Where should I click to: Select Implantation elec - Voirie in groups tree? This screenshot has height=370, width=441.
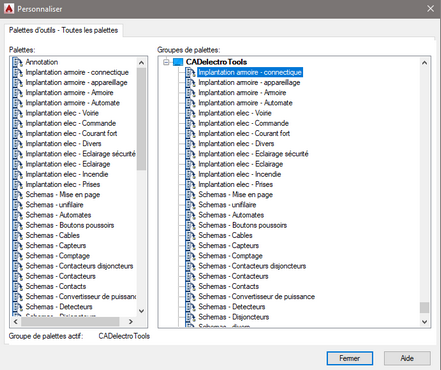point(235,113)
